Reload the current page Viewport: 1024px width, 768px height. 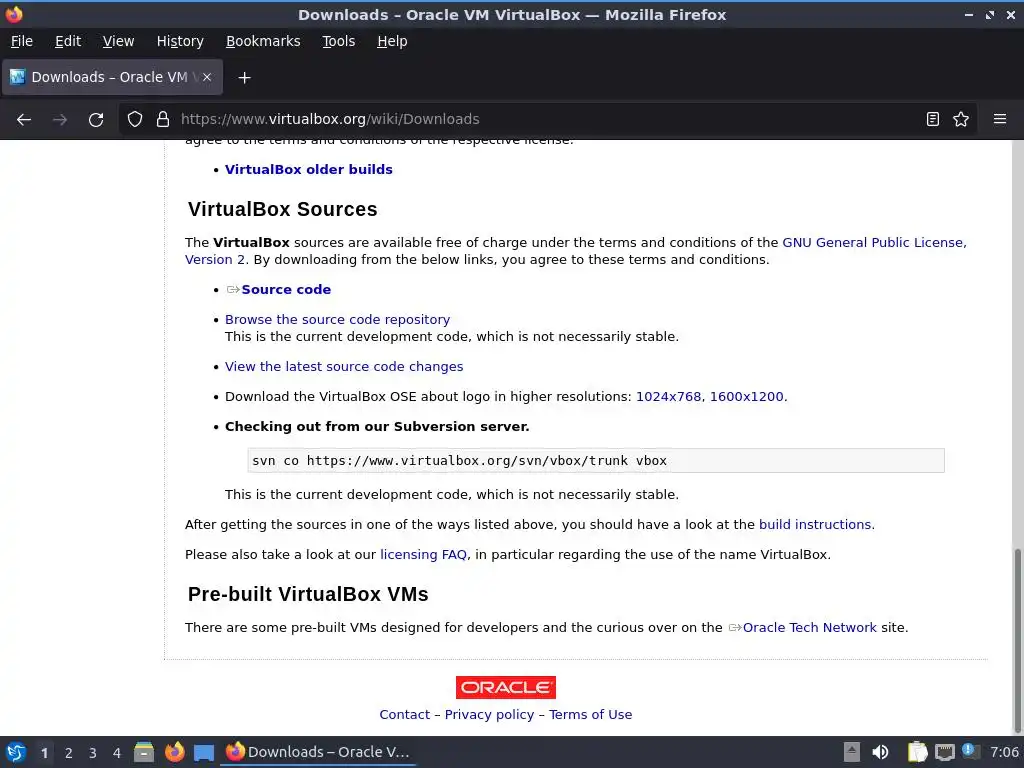pyautogui.click(x=96, y=120)
